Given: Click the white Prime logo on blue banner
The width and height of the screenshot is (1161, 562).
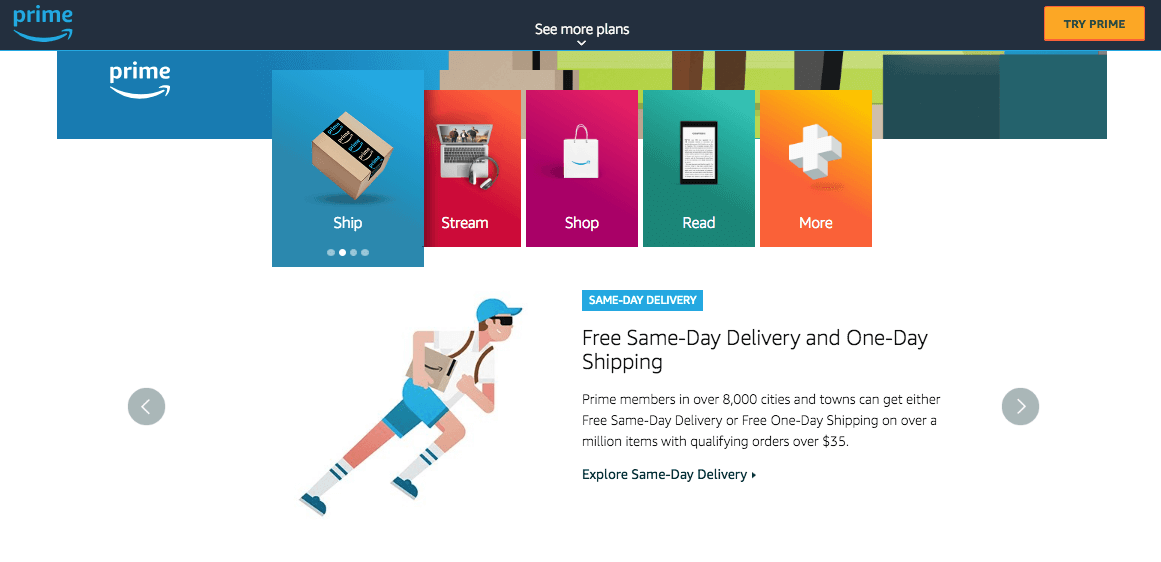Looking at the screenshot, I should click(x=140, y=81).
